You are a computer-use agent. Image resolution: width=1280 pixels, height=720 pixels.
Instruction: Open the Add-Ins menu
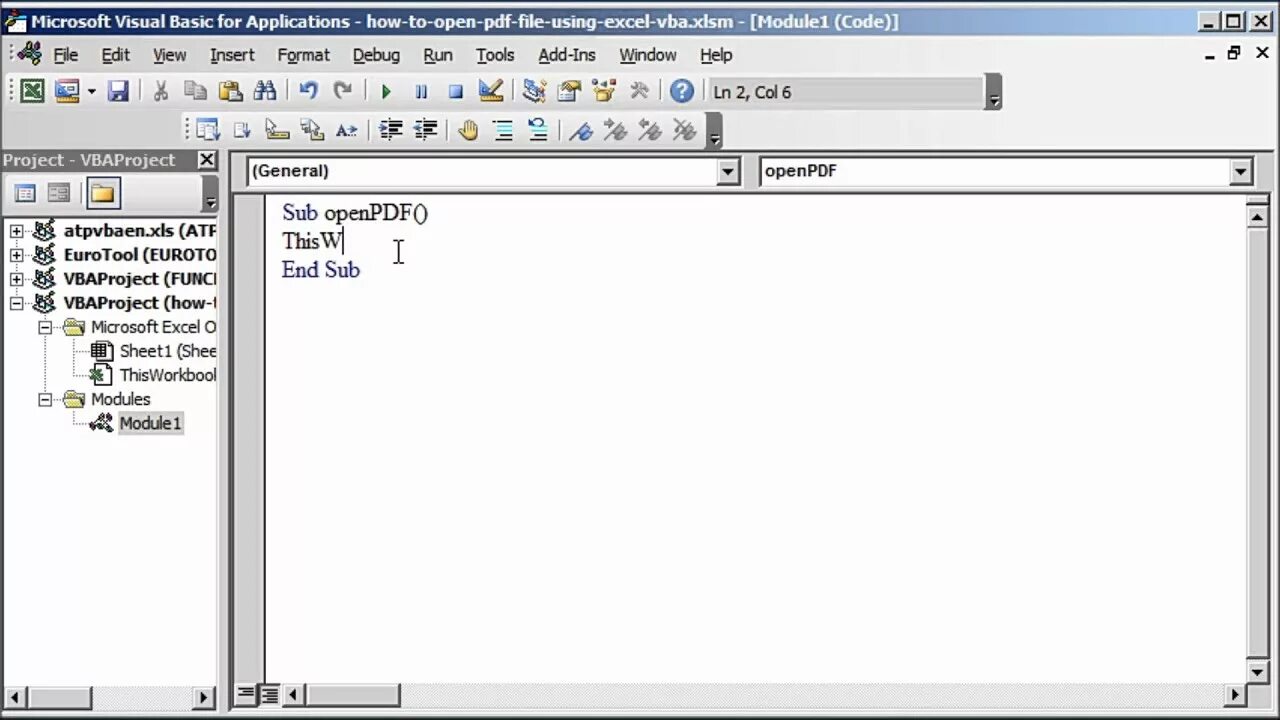coord(567,55)
